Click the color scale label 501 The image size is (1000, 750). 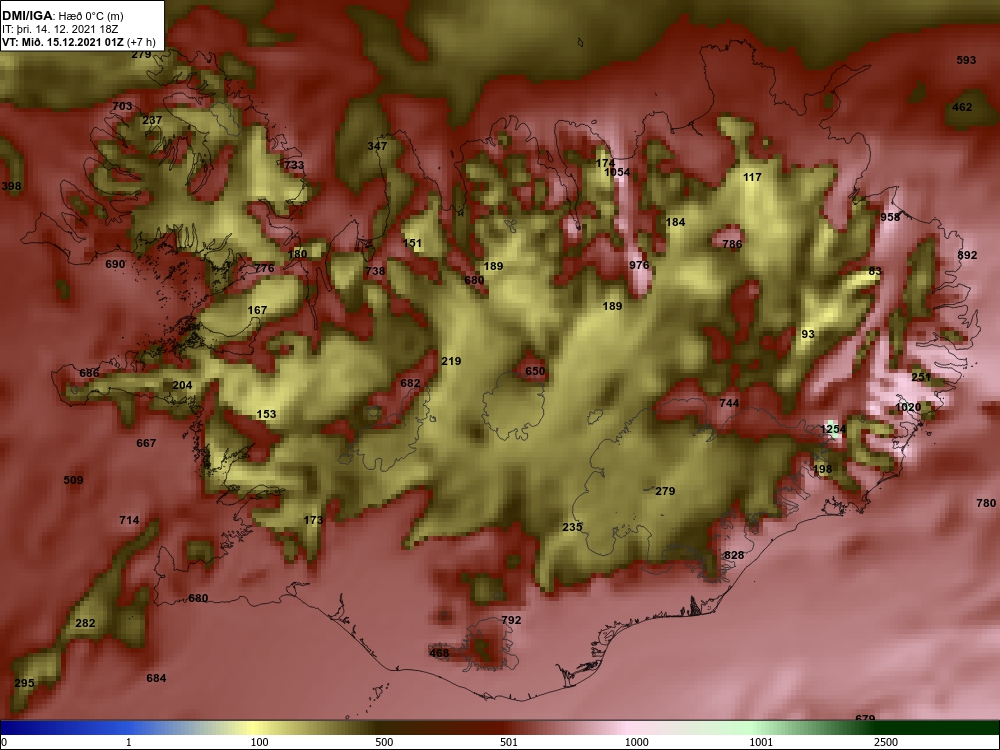click(x=509, y=742)
